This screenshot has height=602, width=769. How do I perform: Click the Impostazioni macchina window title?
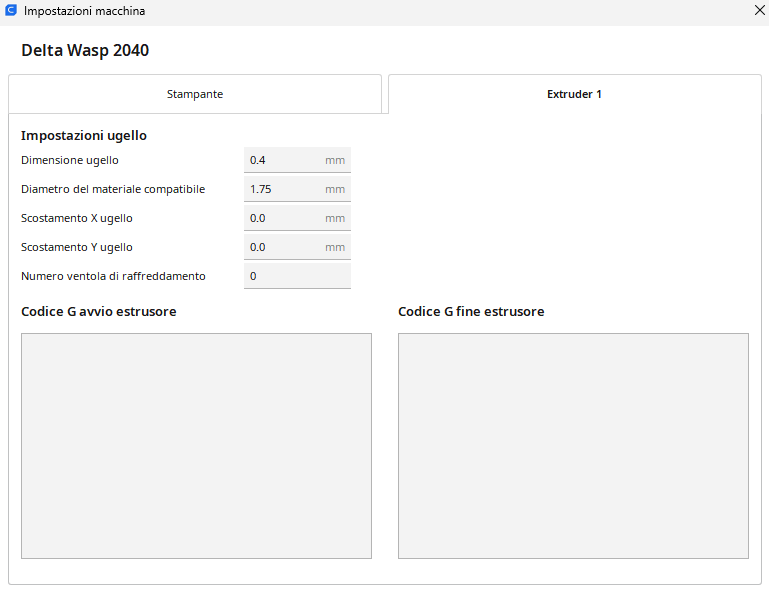[84, 11]
